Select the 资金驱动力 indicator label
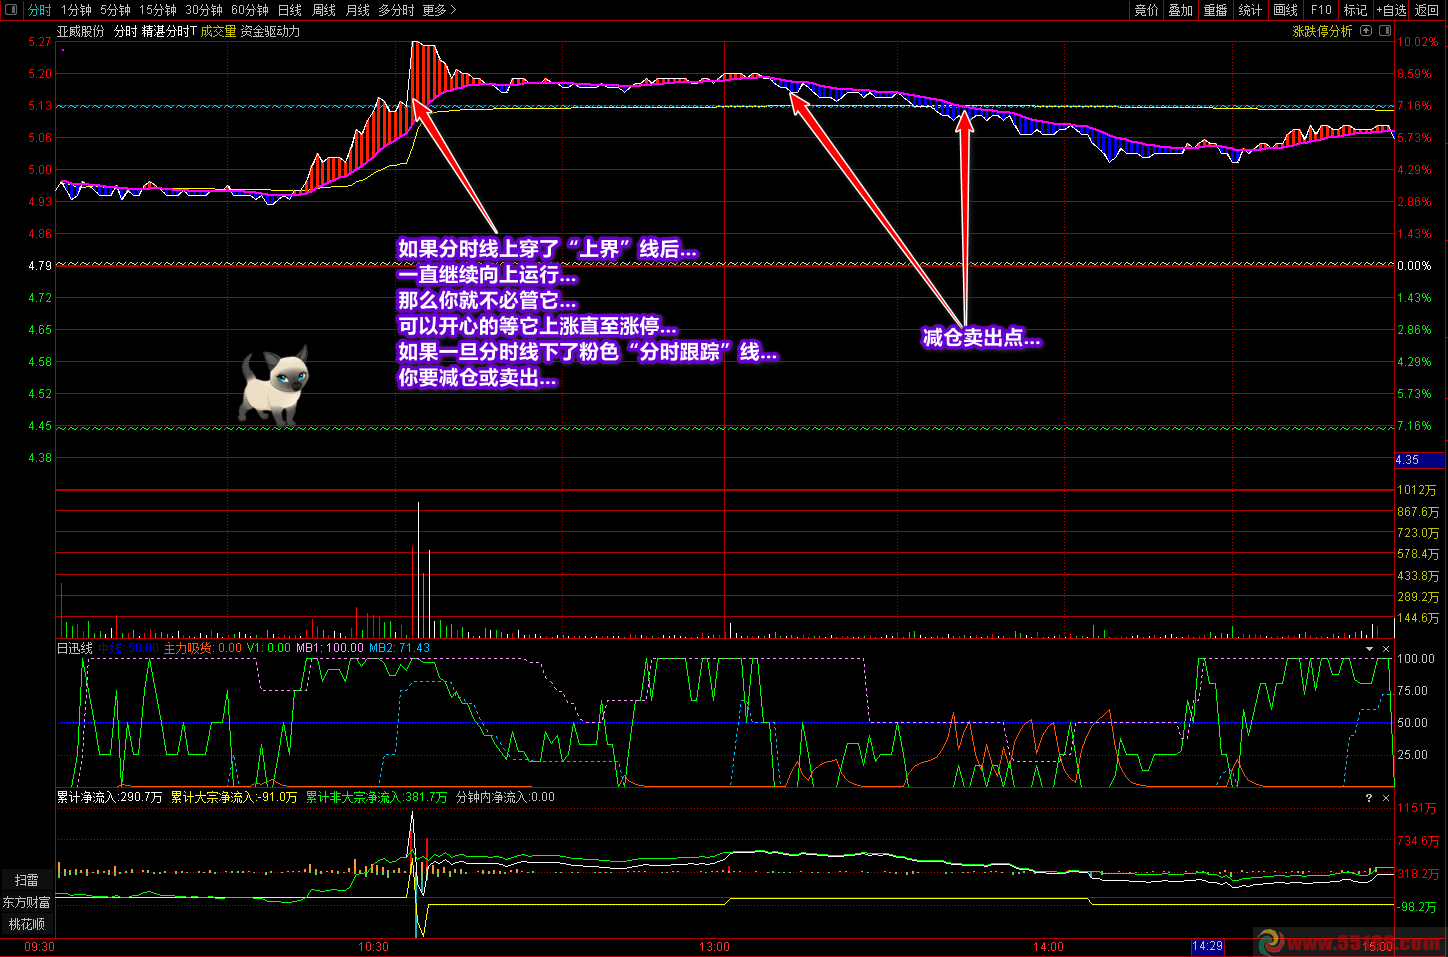This screenshot has width=1448, height=957. (270, 31)
